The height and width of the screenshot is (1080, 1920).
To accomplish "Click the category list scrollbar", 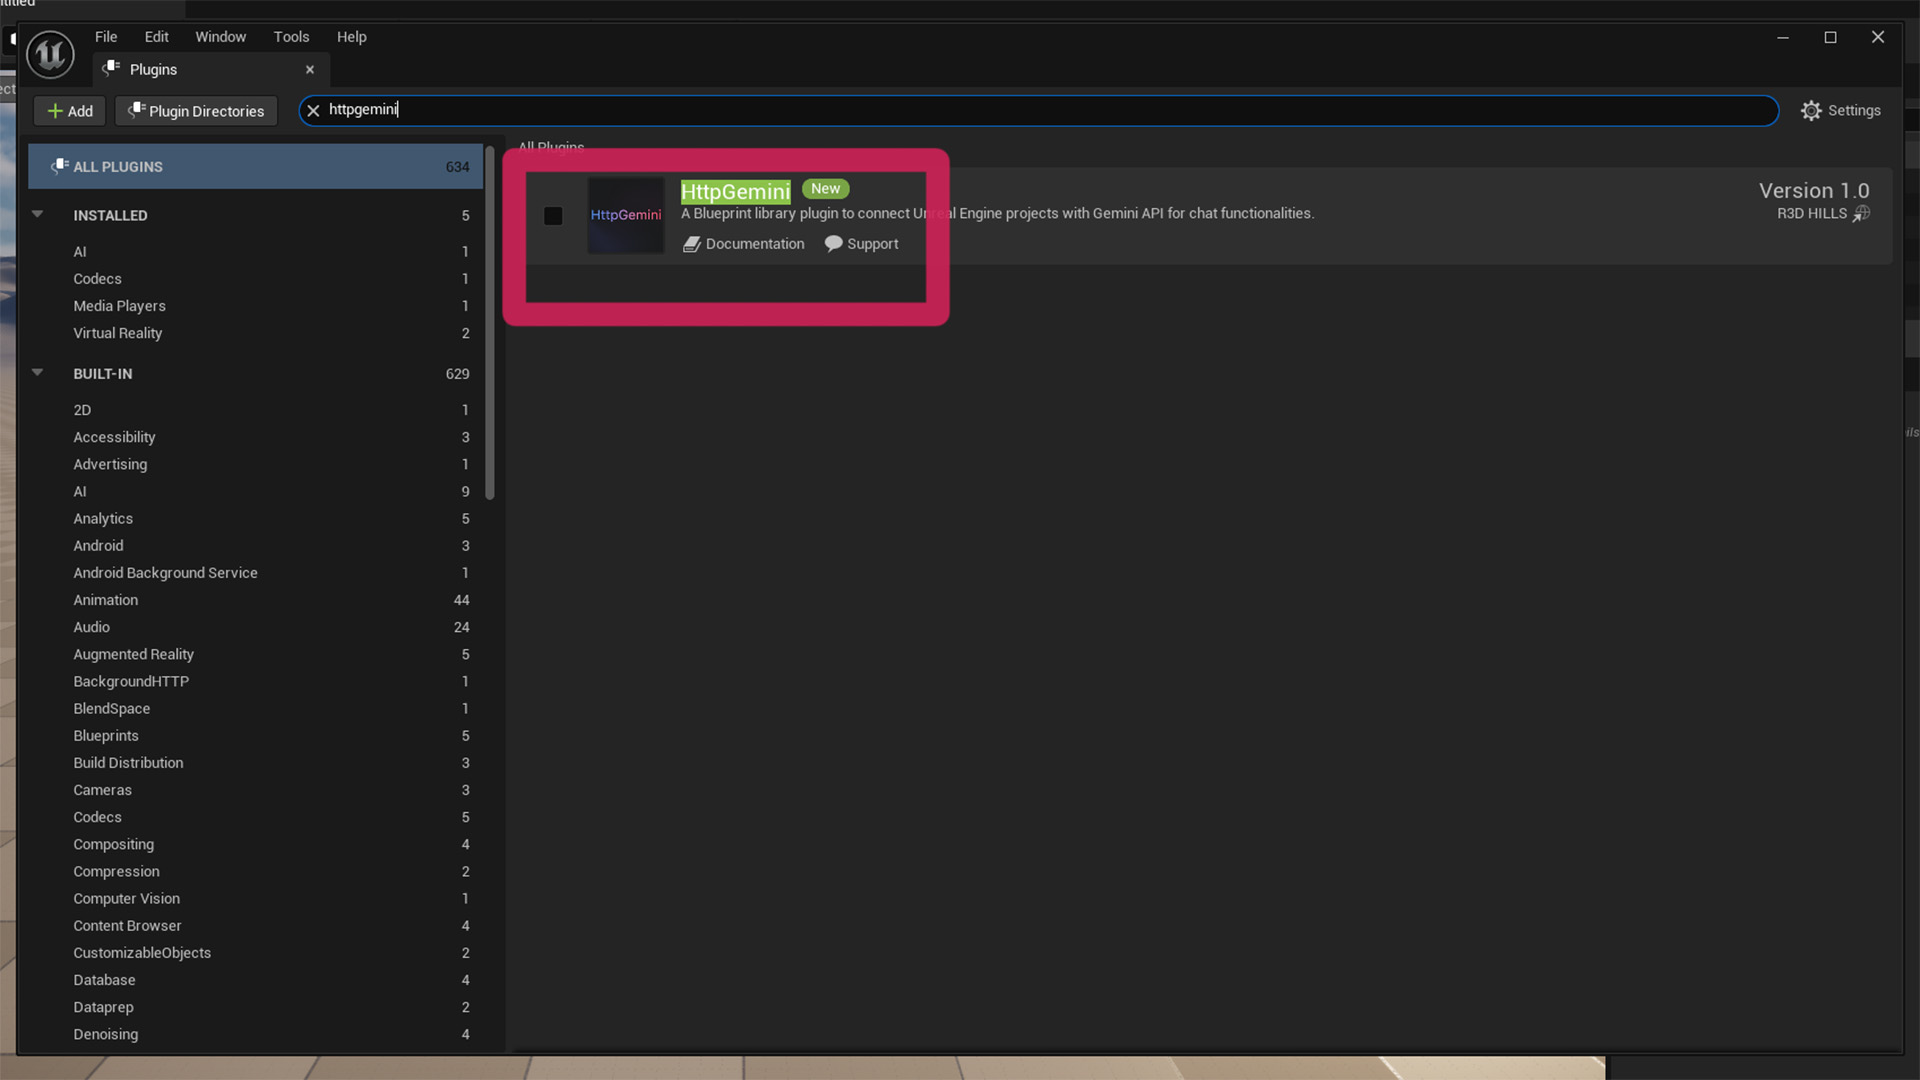I will [x=490, y=322].
